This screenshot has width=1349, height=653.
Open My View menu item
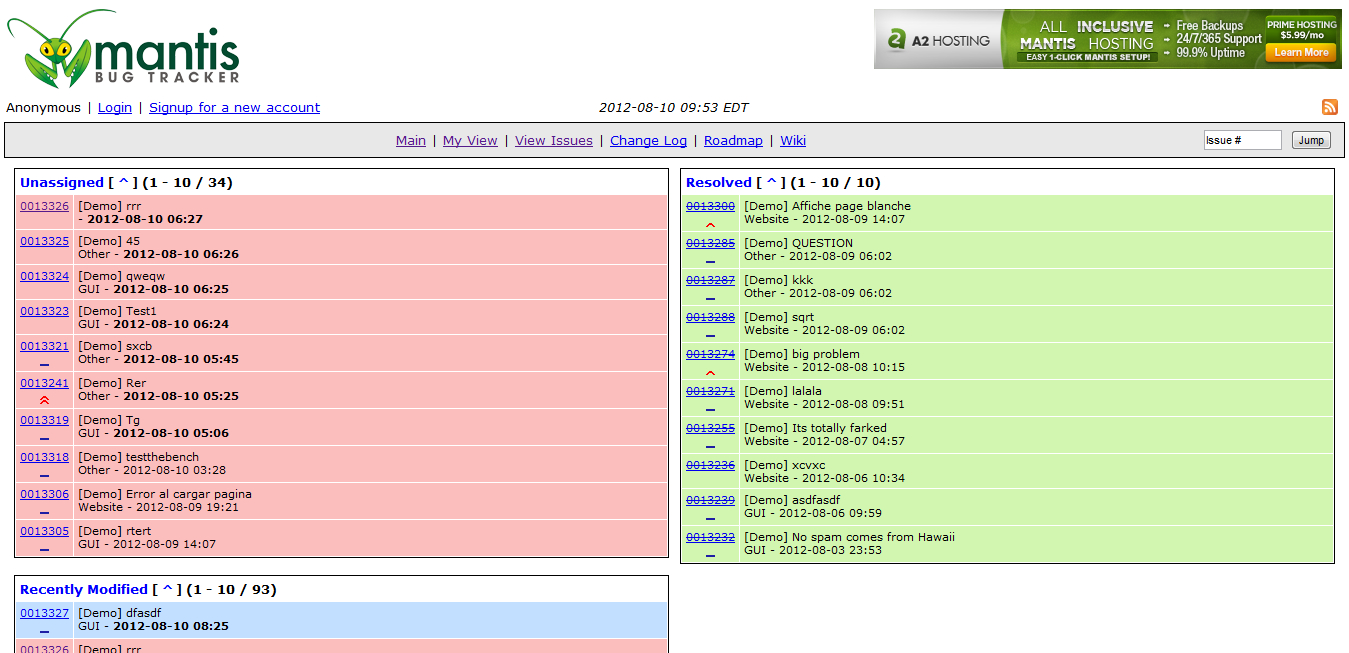tap(470, 140)
